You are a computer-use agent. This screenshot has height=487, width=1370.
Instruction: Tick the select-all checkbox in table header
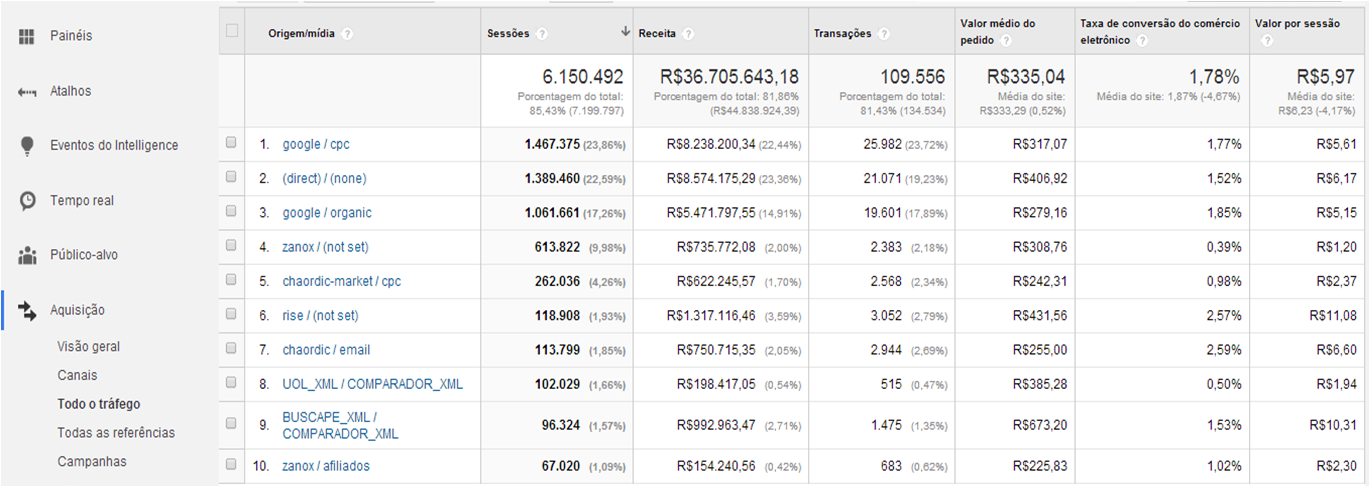click(232, 31)
